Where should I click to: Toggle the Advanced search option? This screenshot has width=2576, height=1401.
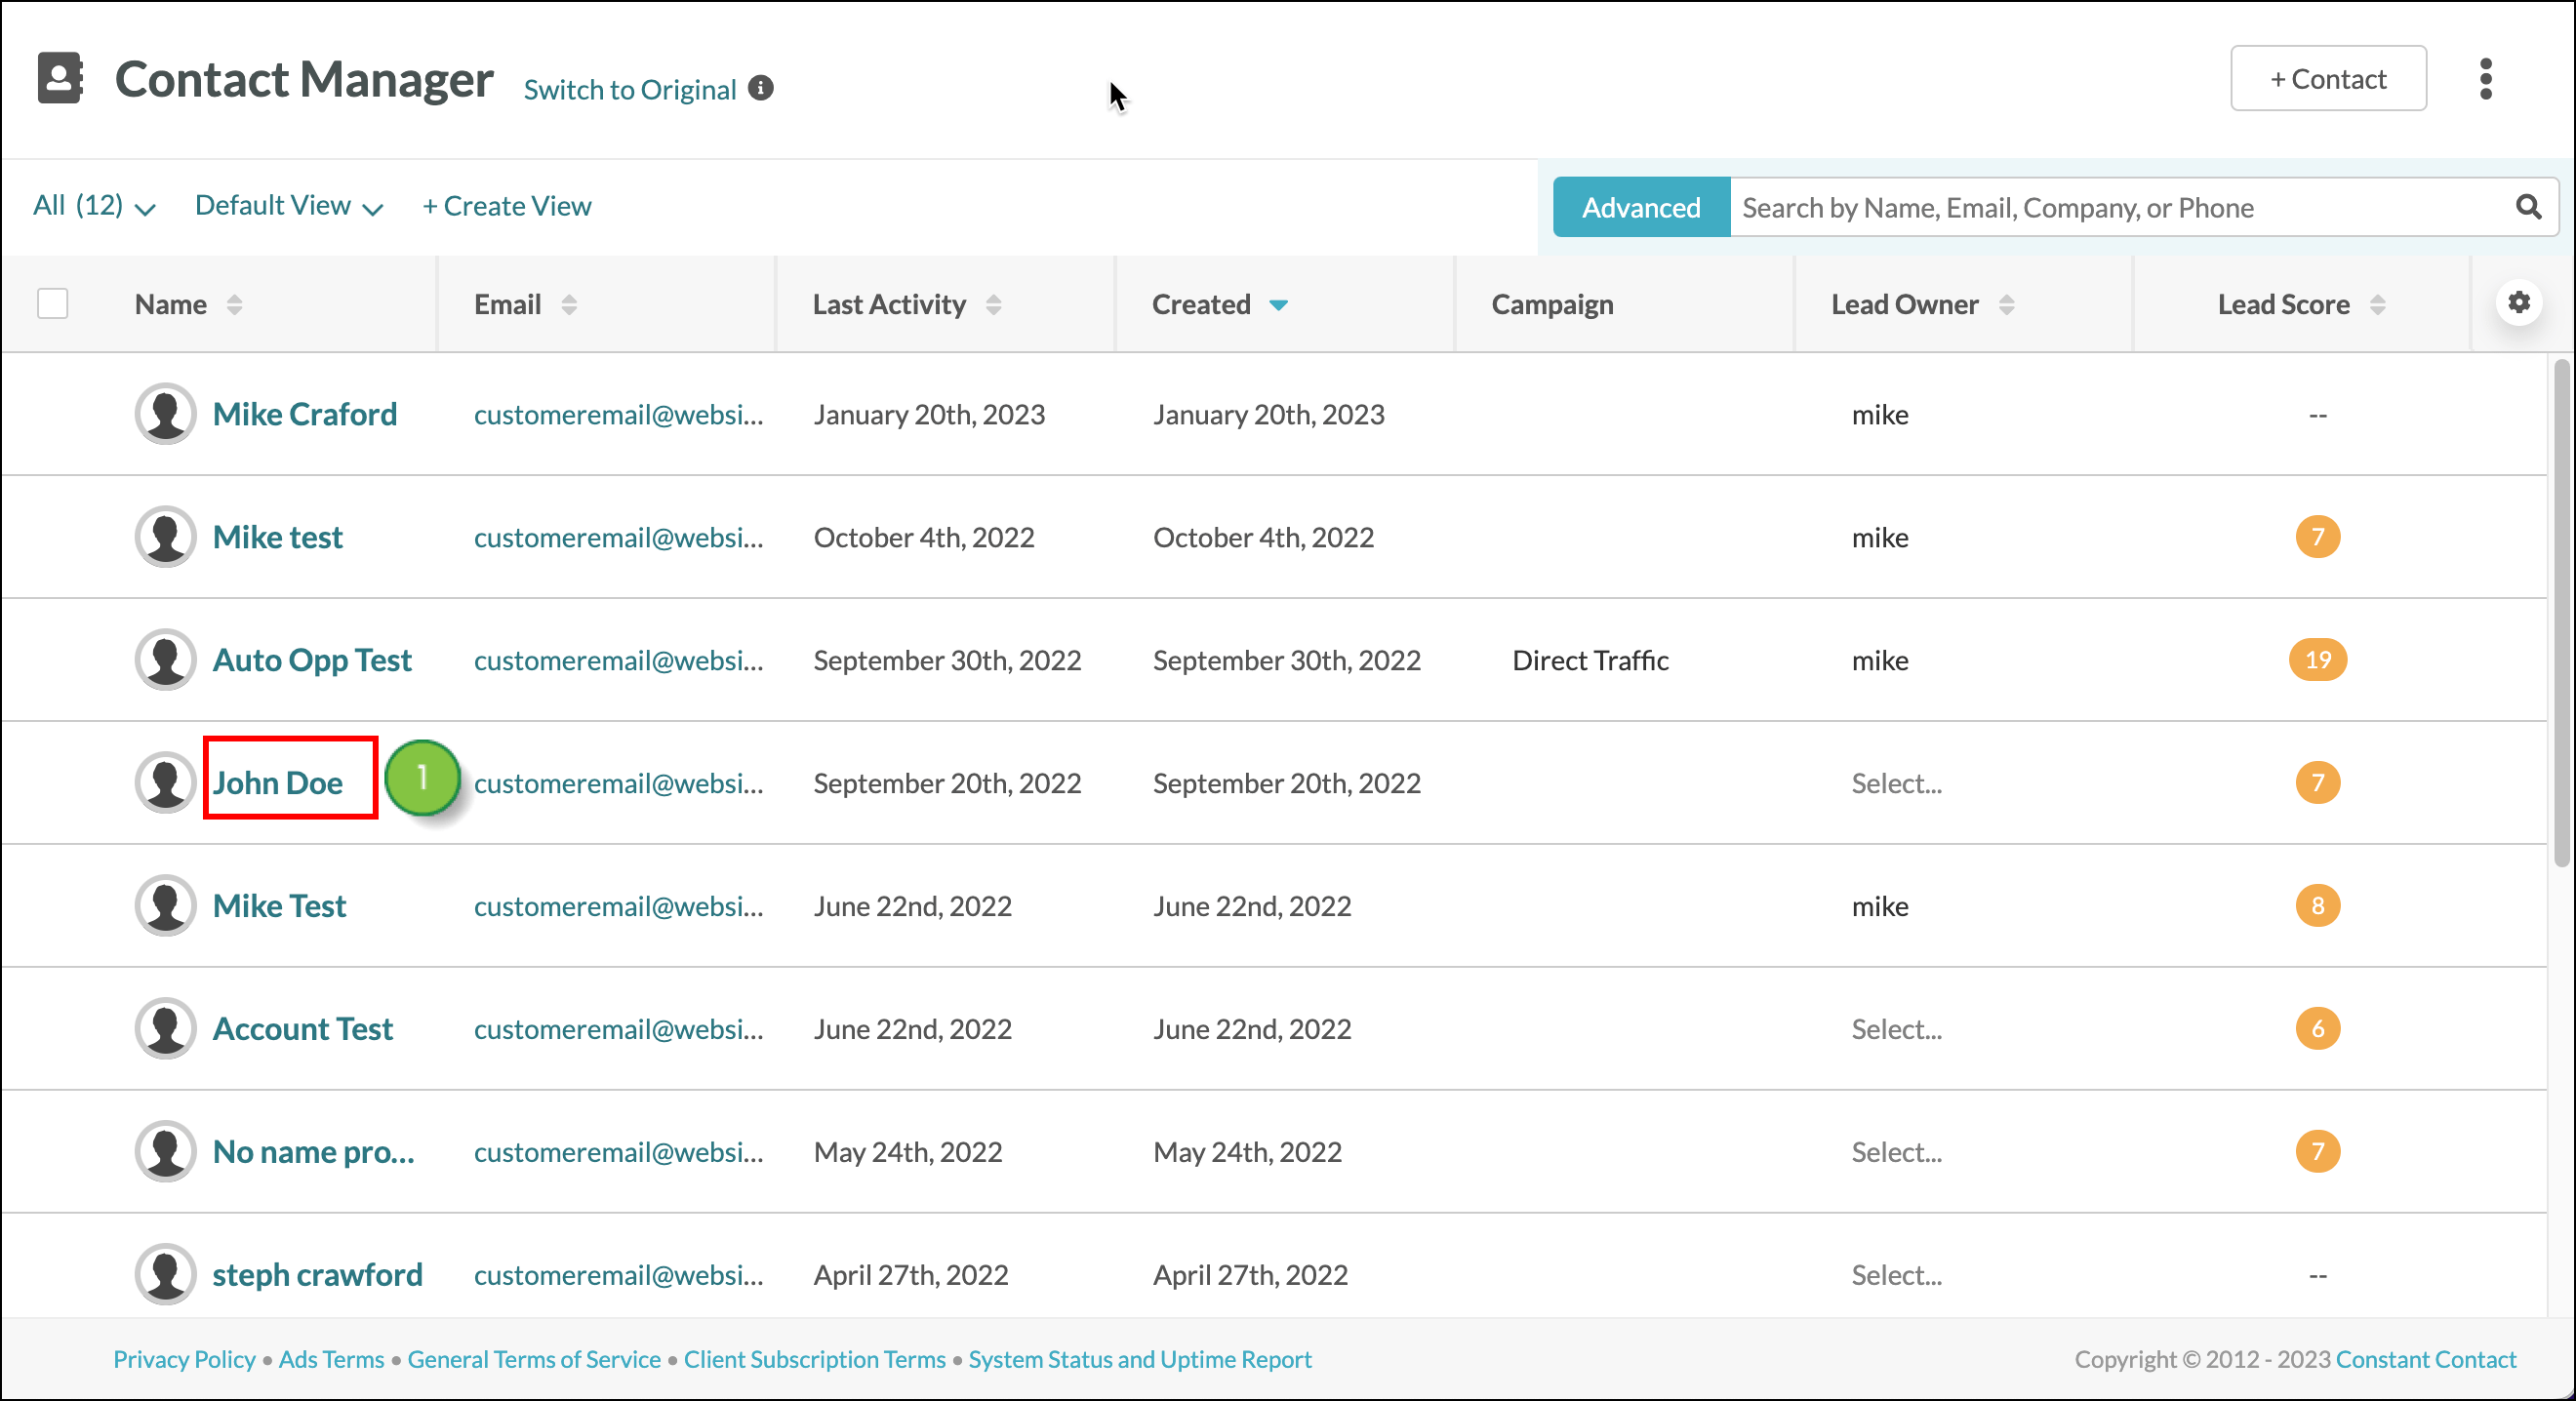[1641, 207]
